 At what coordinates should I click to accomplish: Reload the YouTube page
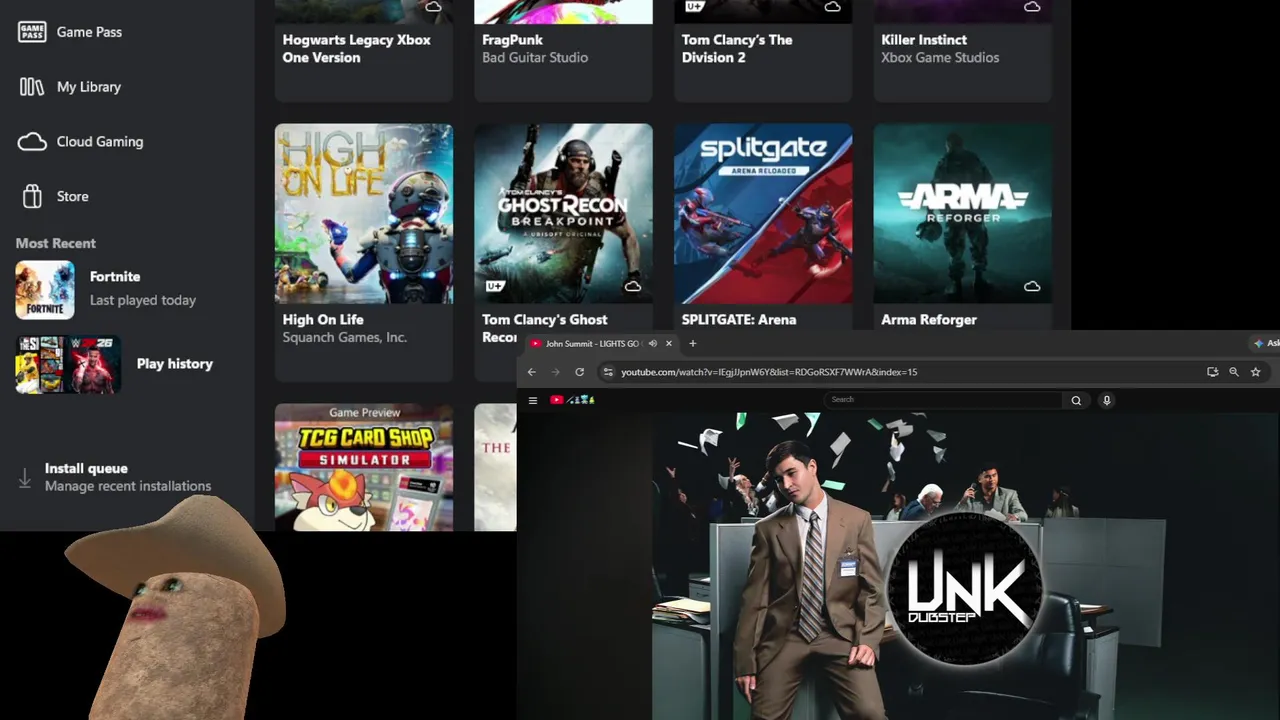579,372
